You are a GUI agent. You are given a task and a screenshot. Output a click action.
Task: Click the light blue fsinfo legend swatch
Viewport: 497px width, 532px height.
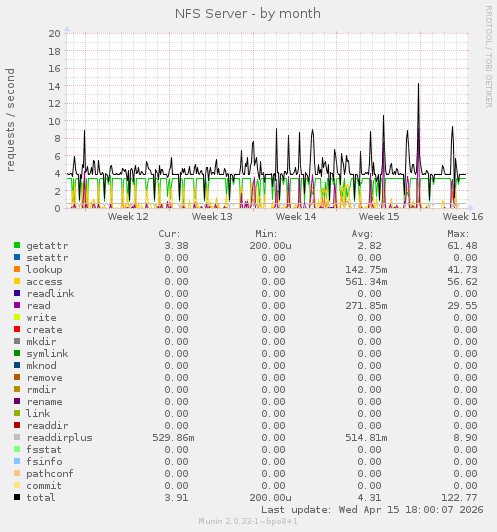17,461
